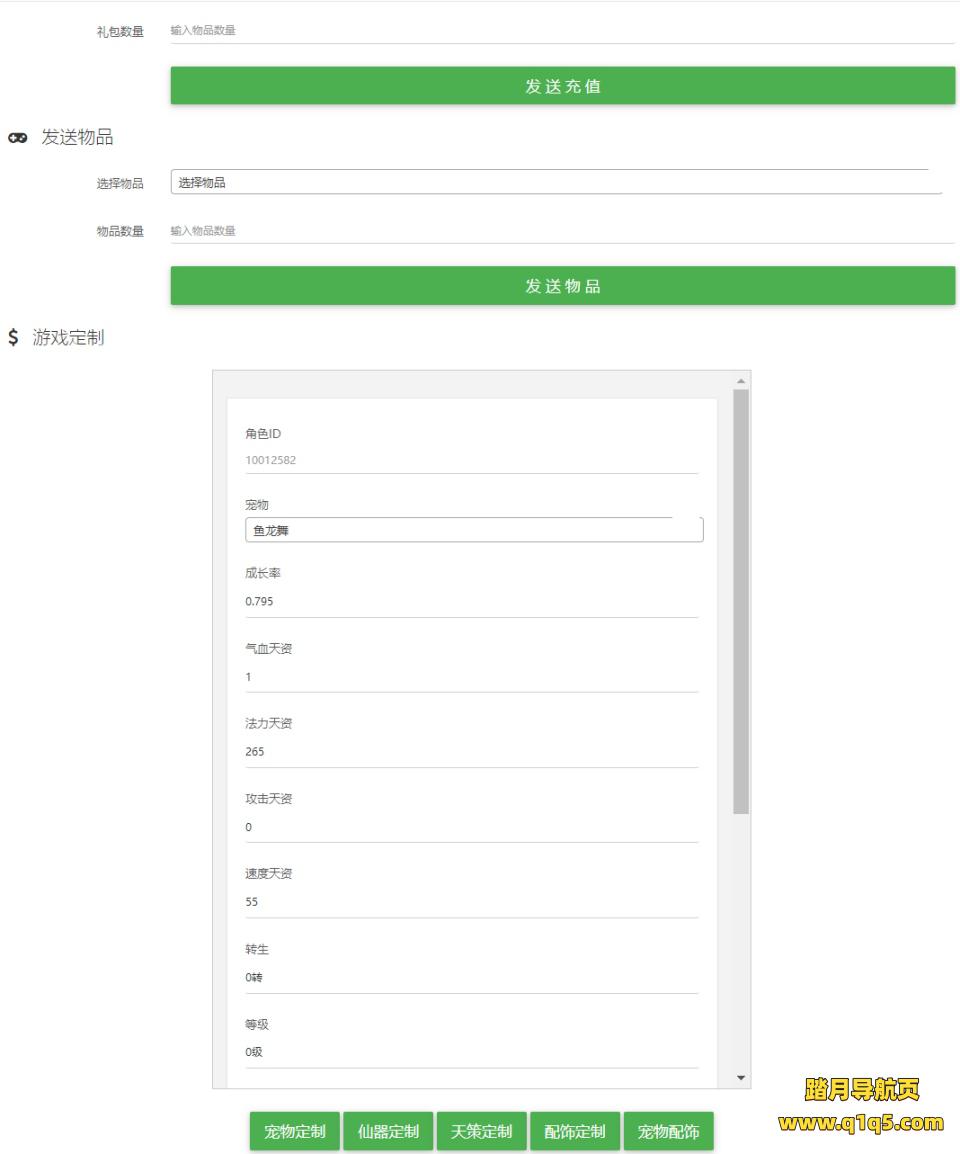Screen dimensions: 960x1154
Task: Click the 礼包数量 input field
Action: [x=563, y=31]
